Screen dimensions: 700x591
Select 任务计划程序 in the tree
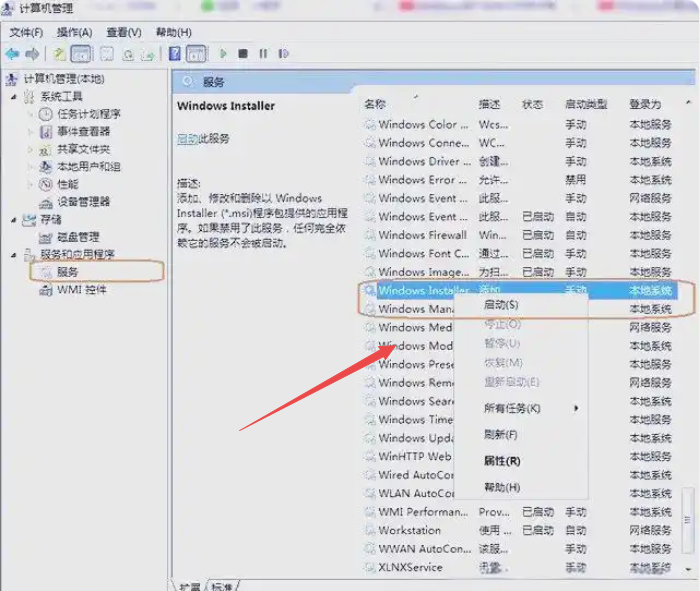click(x=89, y=114)
